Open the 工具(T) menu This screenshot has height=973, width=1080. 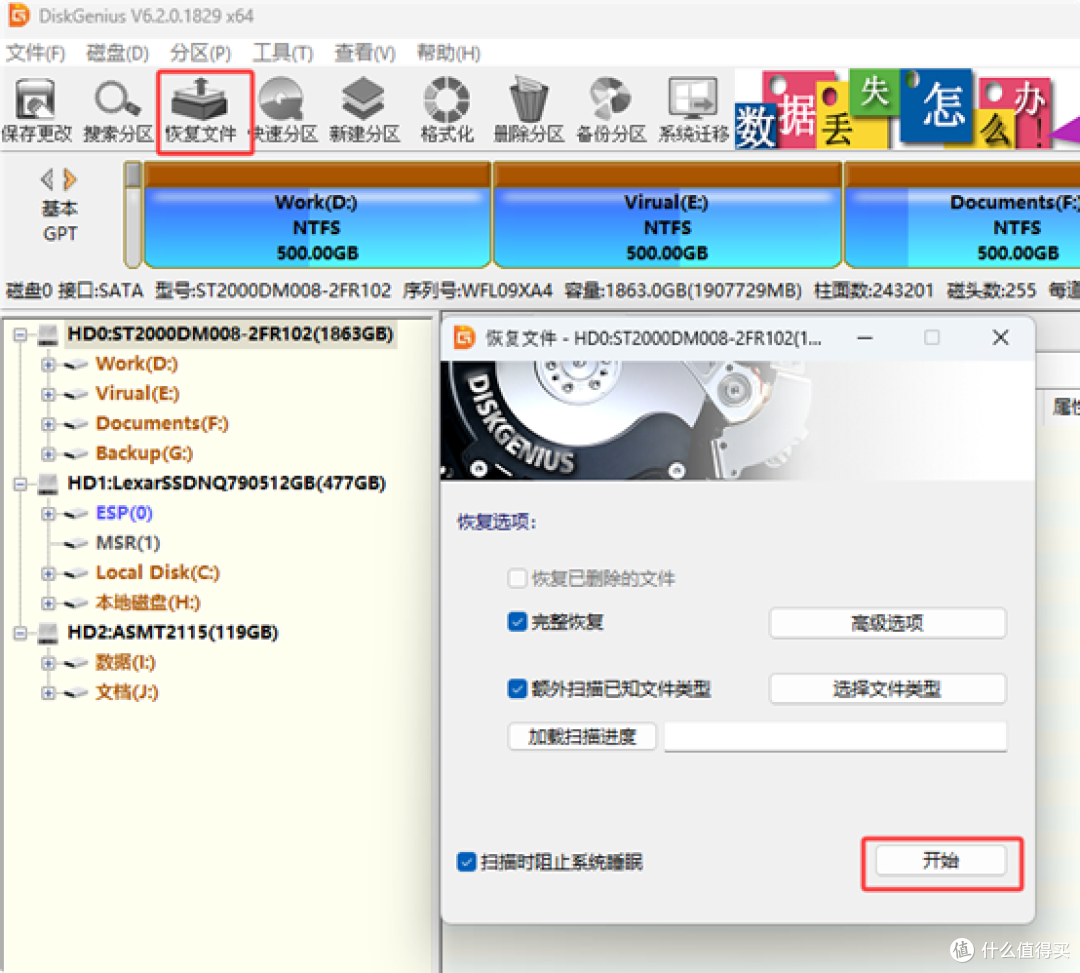[x=282, y=53]
